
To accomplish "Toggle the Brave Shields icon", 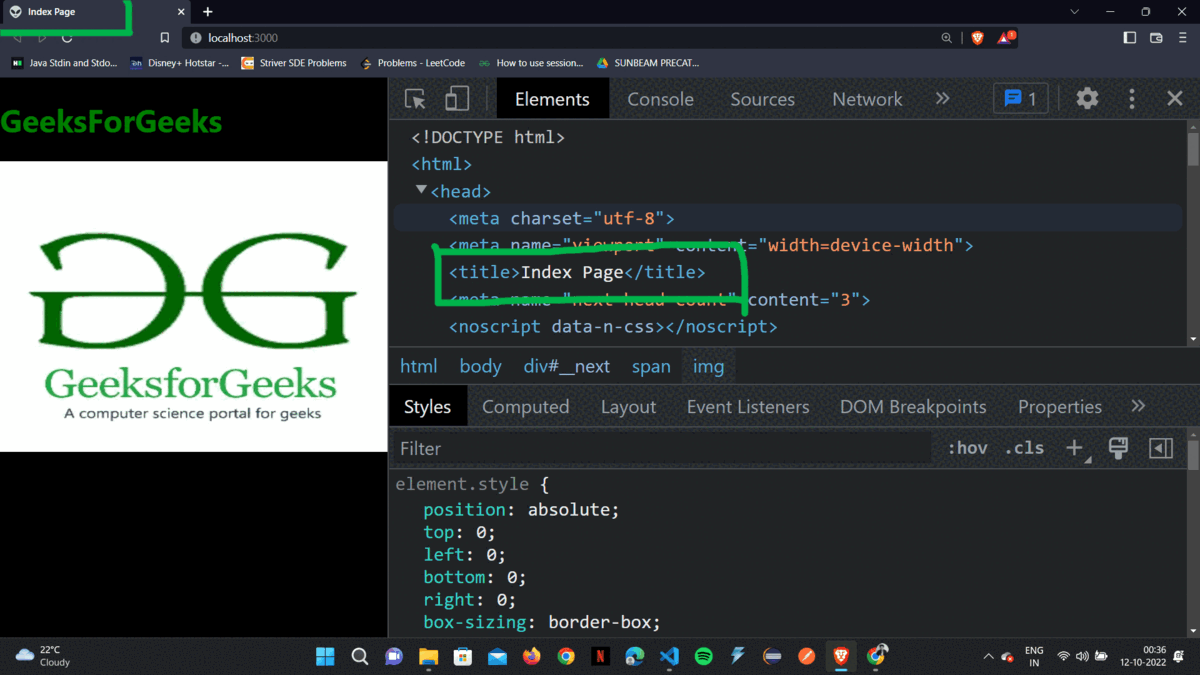I will click(x=975, y=37).
